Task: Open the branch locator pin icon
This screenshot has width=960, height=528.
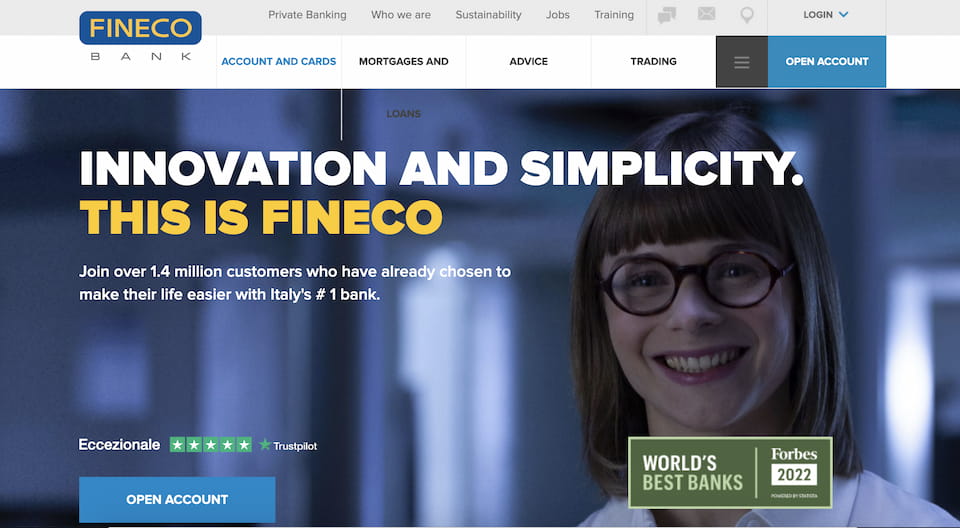Action: (x=746, y=15)
